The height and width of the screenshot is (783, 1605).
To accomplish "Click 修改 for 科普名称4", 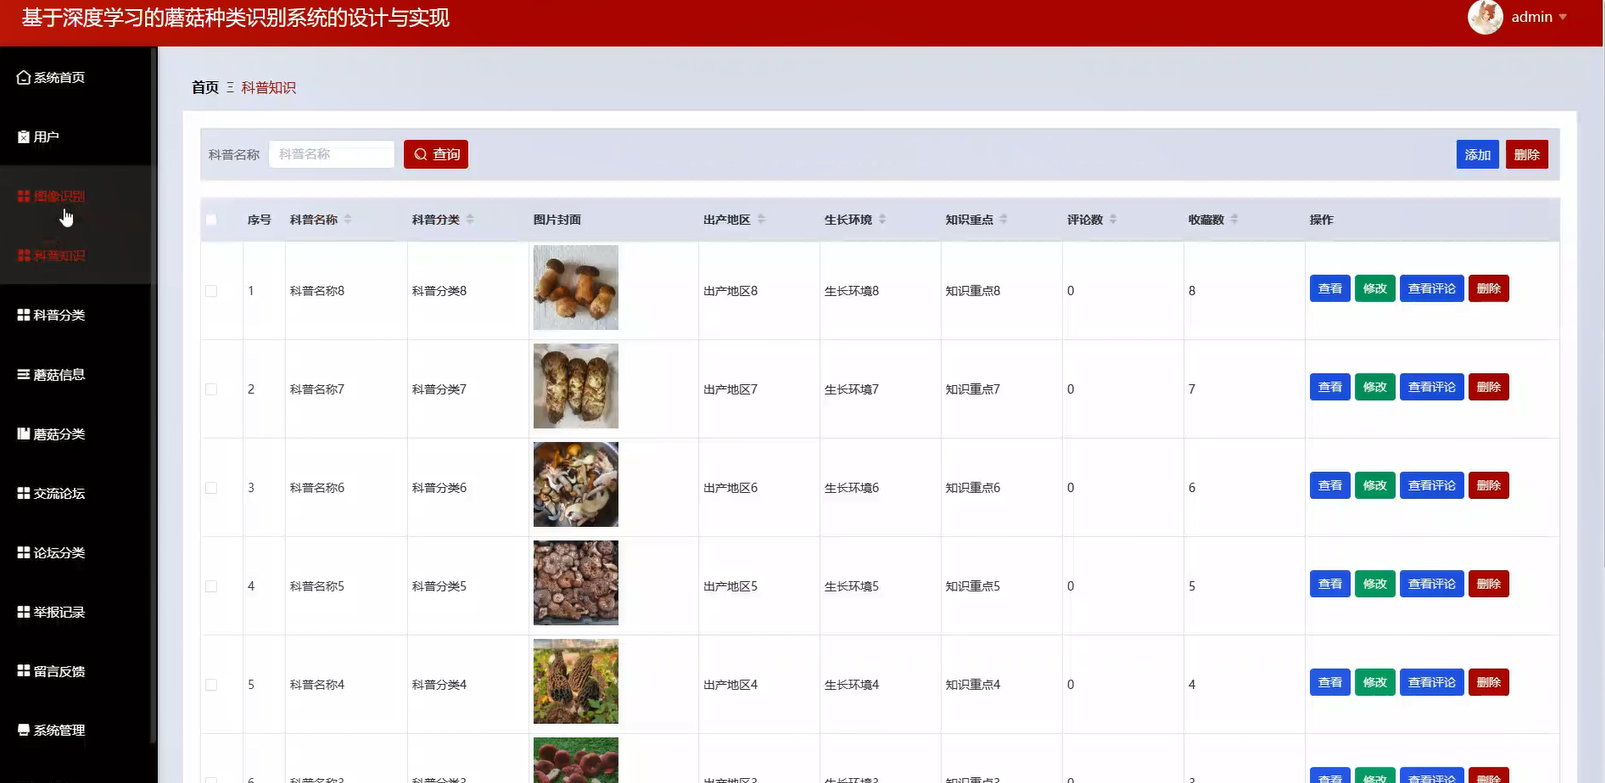I will tap(1375, 683).
